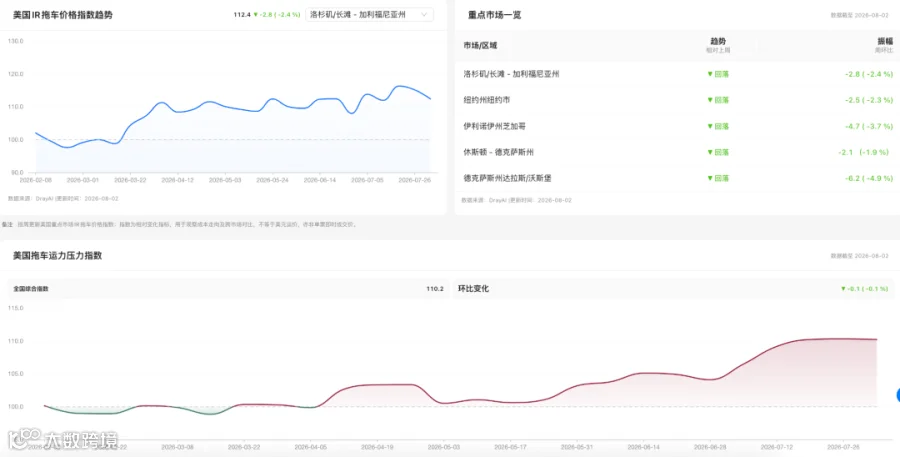Image resolution: width=900 pixels, height=457 pixels.
Task: Click the 回落 trend in 休斯顿 row
Action: [x=718, y=152]
